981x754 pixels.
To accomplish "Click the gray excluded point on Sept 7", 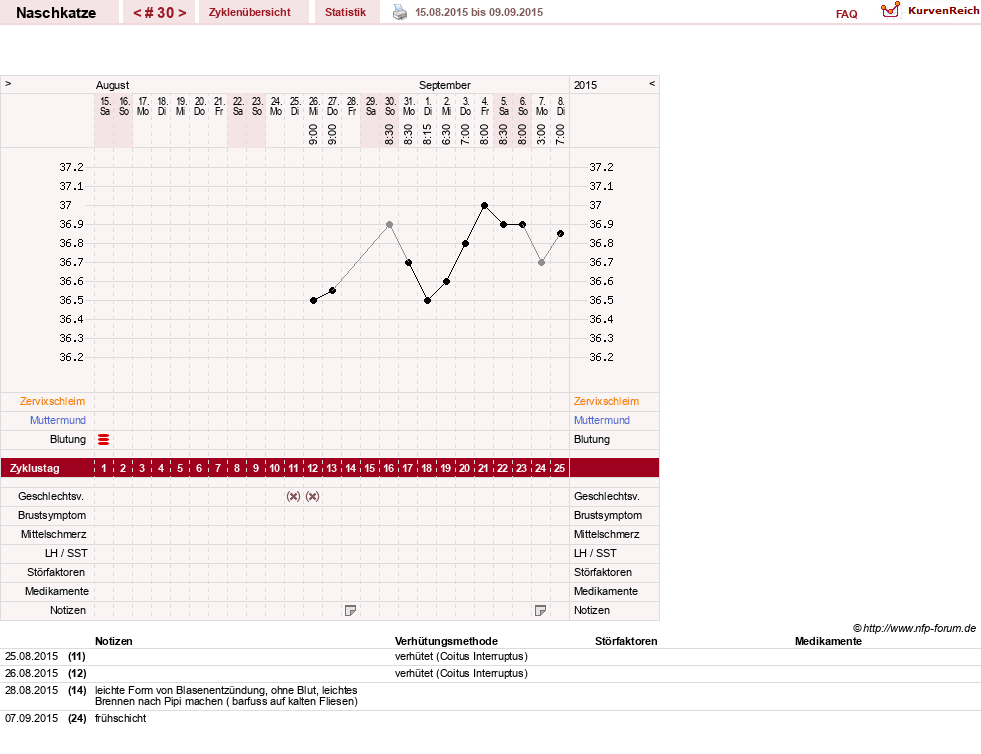I will point(541,262).
